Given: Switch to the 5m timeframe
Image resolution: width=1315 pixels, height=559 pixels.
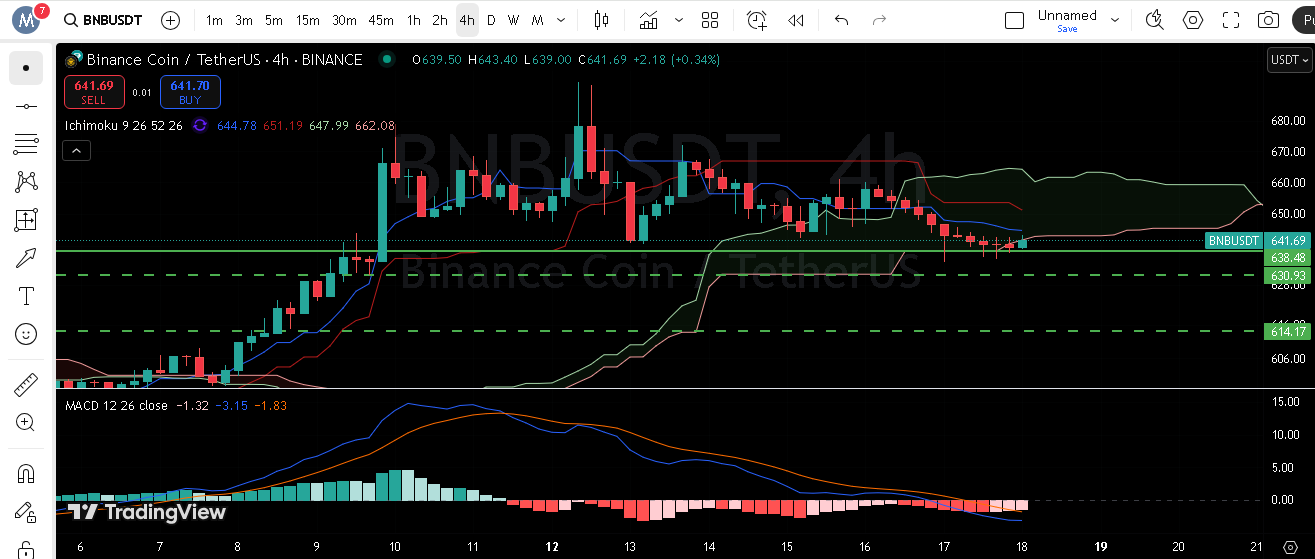Looking at the screenshot, I should 274,20.
